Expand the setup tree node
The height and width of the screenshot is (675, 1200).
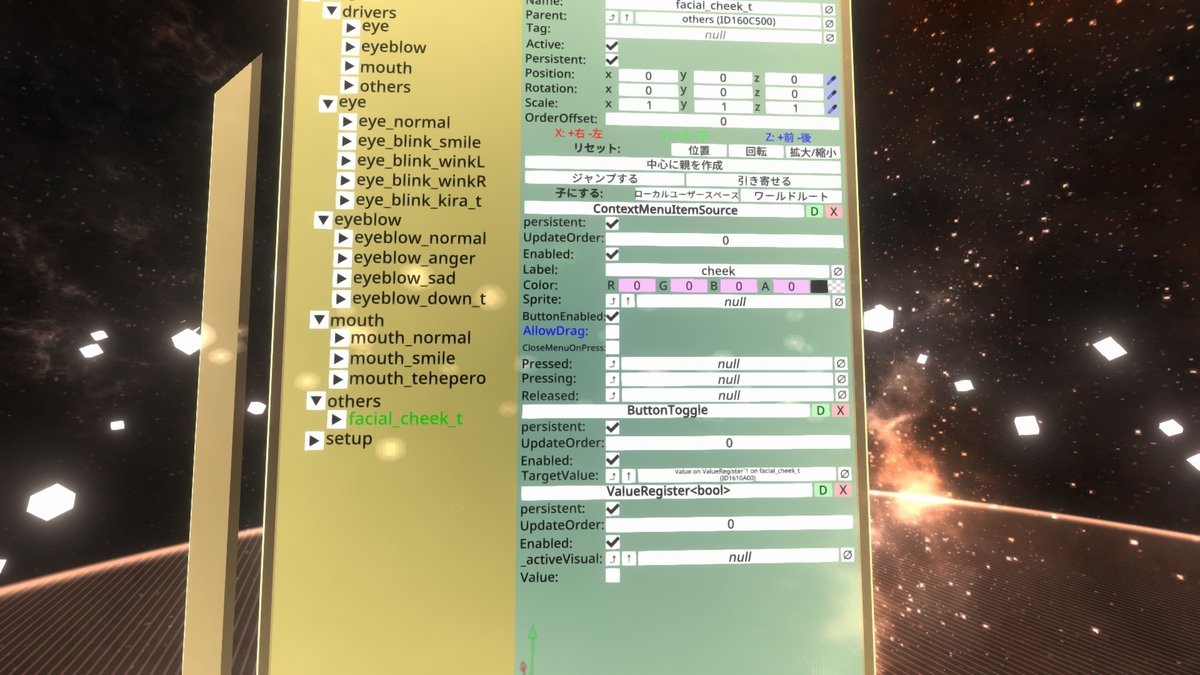(314, 440)
